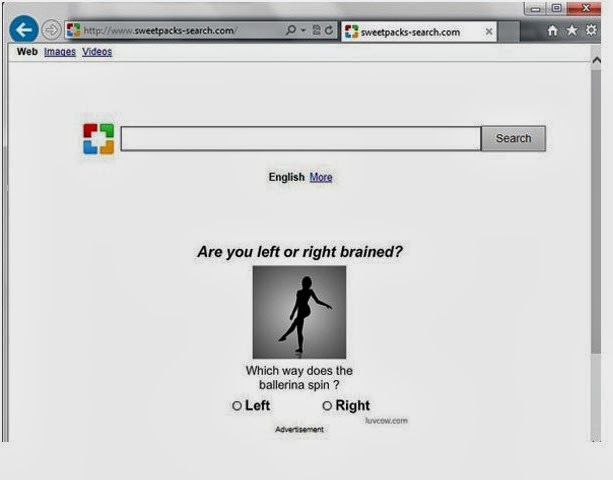This screenshot has height=480, width=613.
Task: Open the More languages link
Action: tap(321, 177)
